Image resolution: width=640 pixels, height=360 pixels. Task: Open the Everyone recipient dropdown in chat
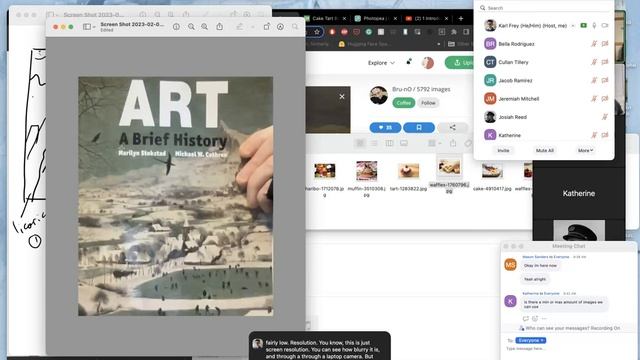pos(531,340)
